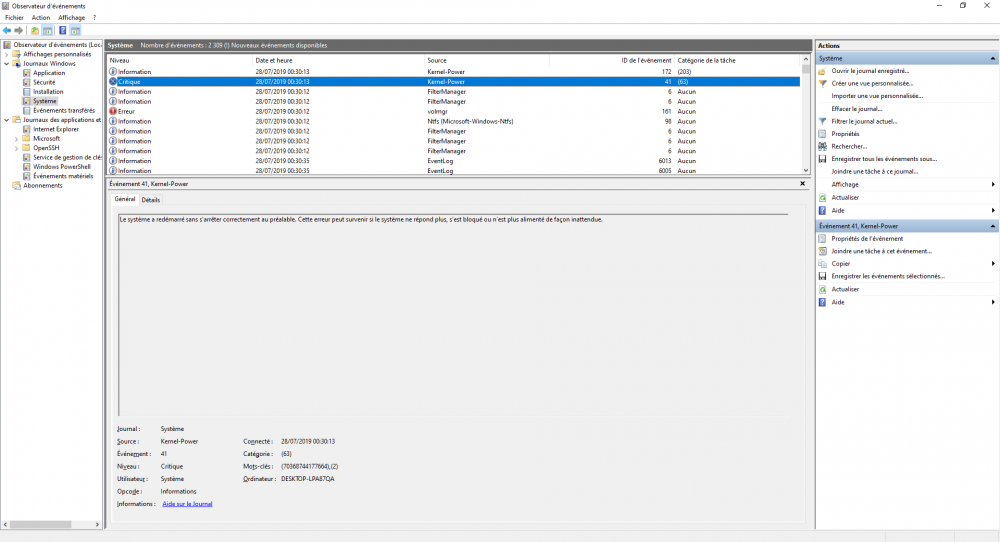Image resolution: width=1000 pixels, height=542 pixels.
Task: Click the up-one-level folder toolbar icon
Action: click(35, 30)
